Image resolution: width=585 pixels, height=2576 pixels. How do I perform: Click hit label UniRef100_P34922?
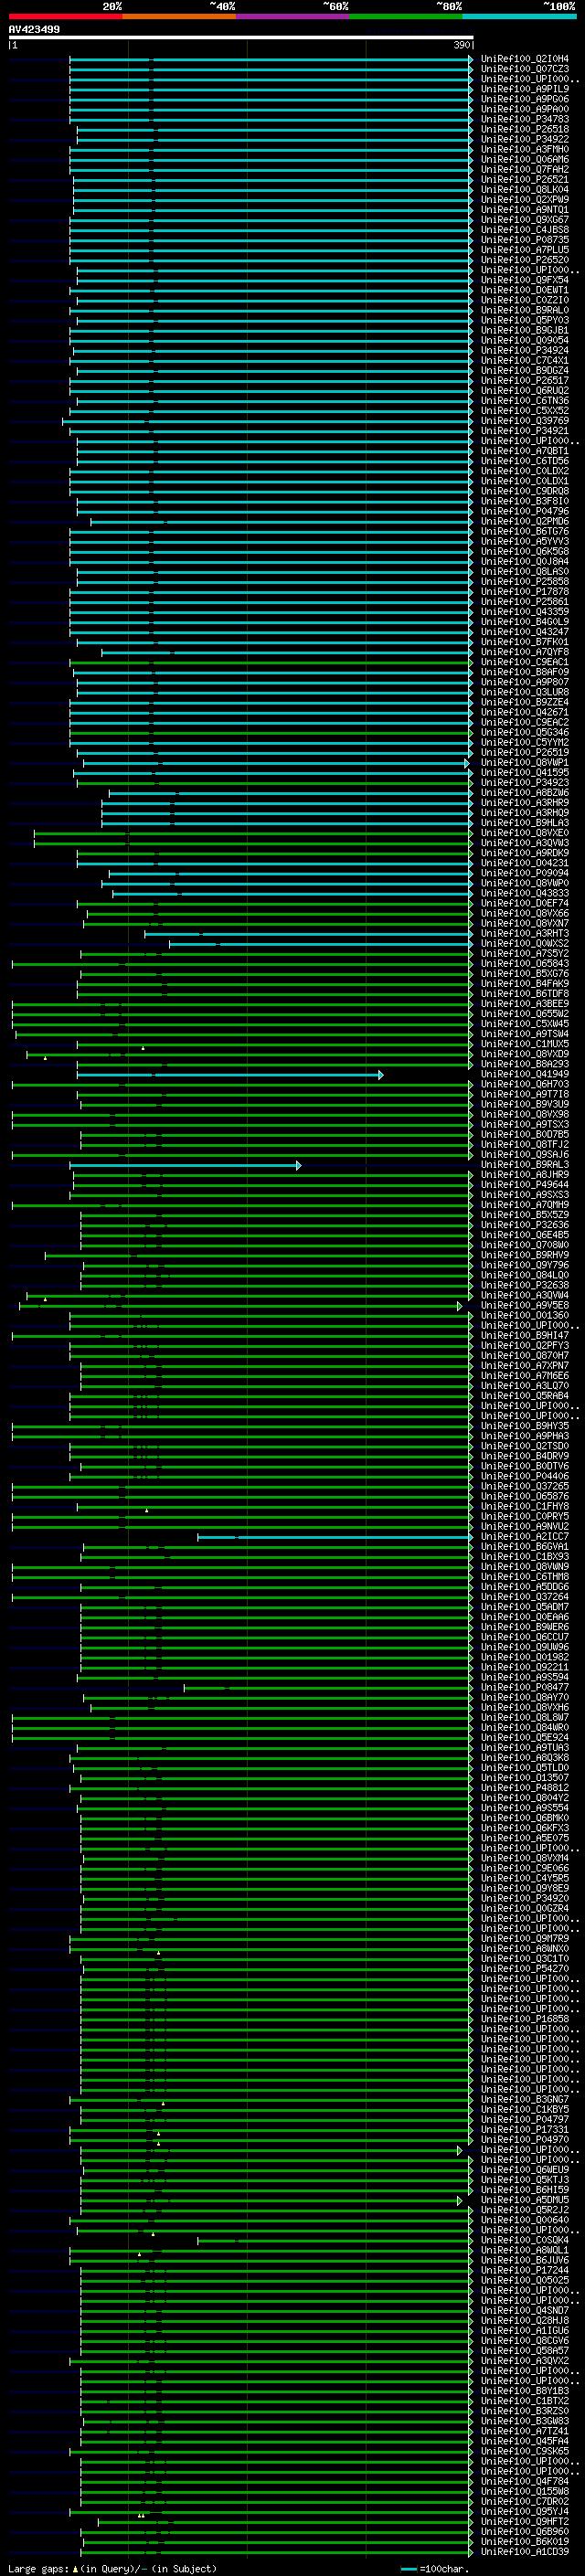tap(525, 139)
